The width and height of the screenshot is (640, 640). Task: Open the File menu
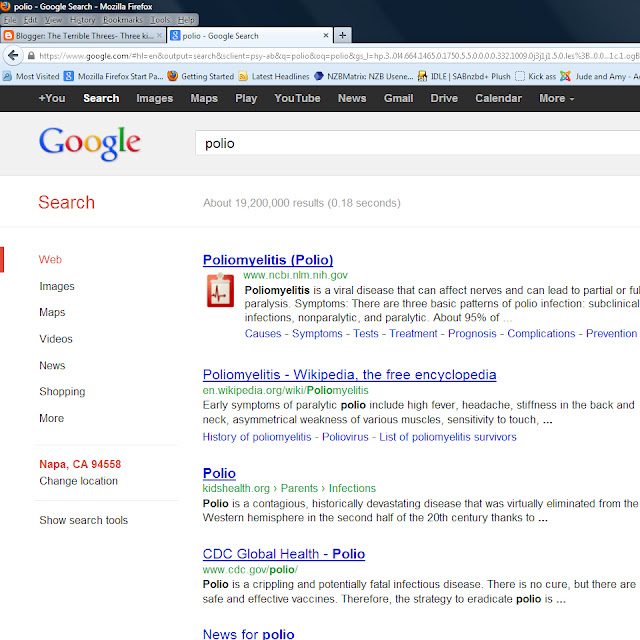point(10,20)
